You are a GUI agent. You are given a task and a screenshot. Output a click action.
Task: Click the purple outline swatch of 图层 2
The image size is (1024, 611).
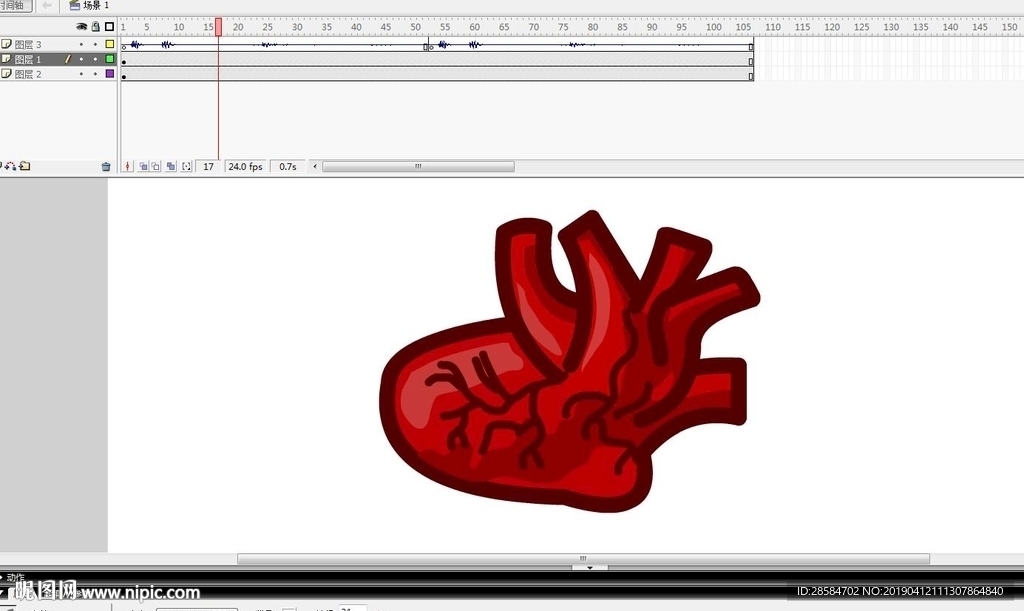pyautogui.click(x=110, y=74)
